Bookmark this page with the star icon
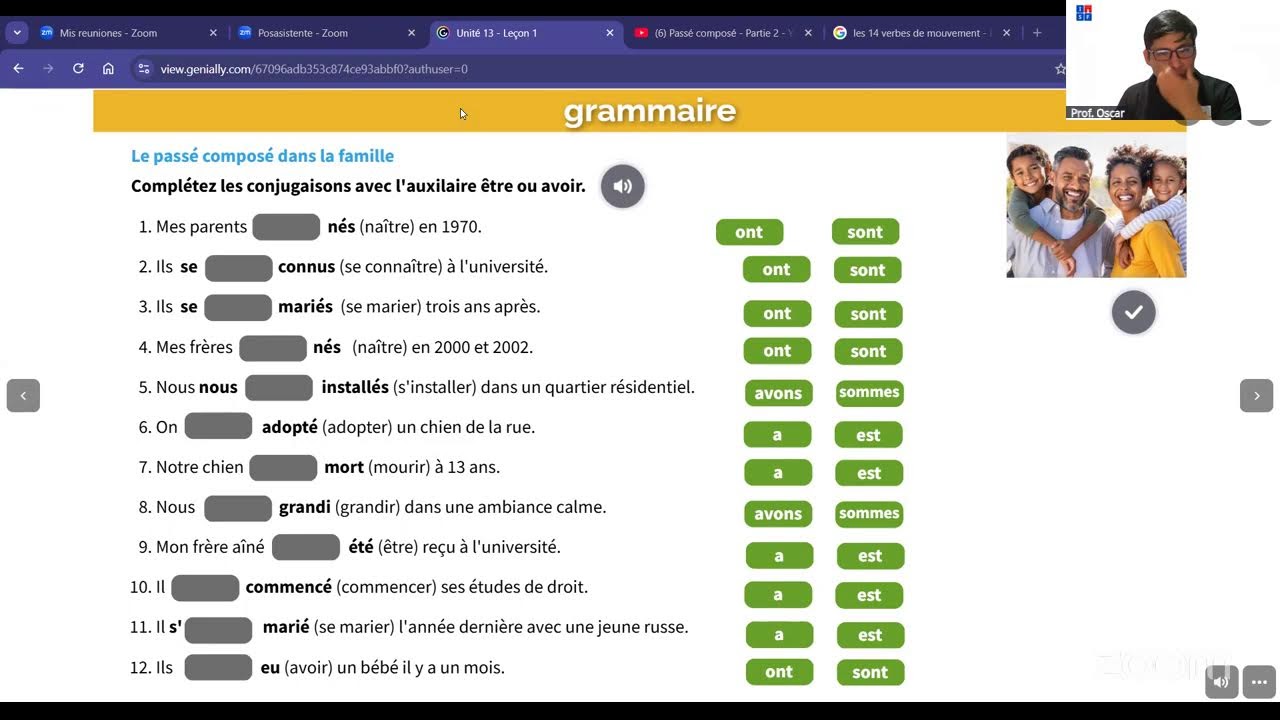Viewport: 1280px width, 720px height. tap(1060, 69)
